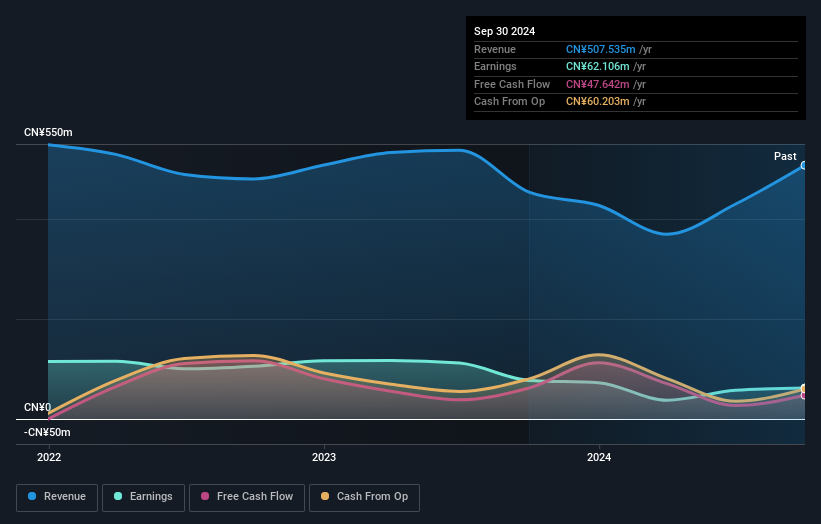Click the -CN¥50m y-axis label
821x524 pixels.
click(x=47, y=432)
